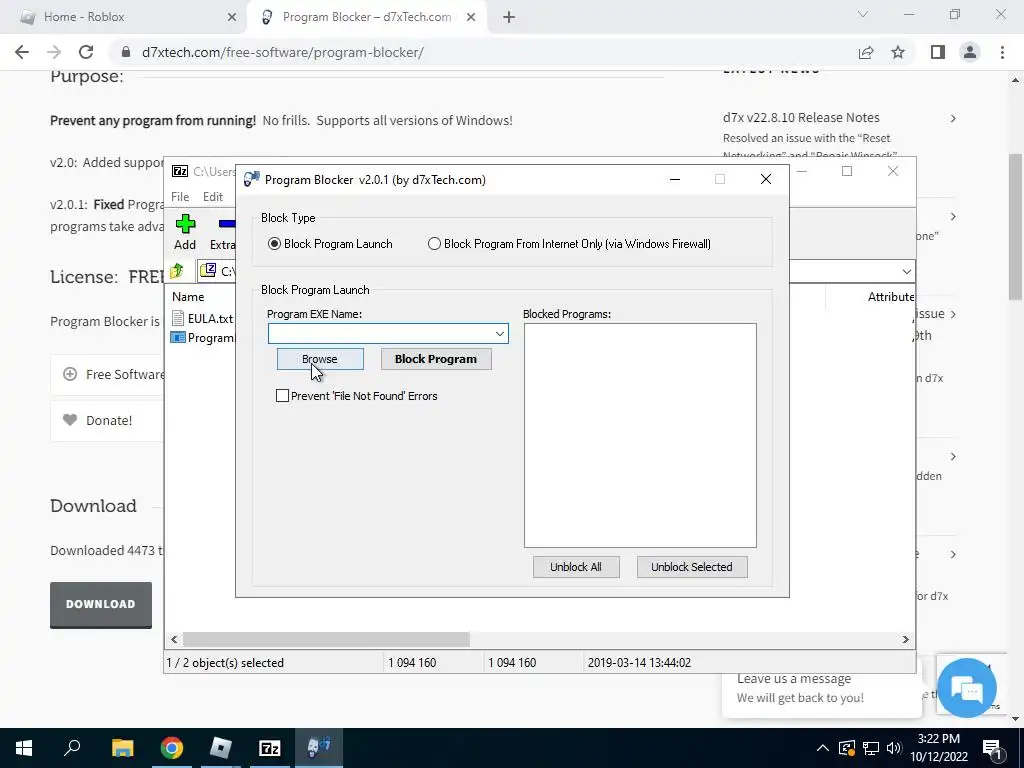Click the Block Program button
Image resolution: width=1024 pixels, height=768 pixels.
coord(436,359)
